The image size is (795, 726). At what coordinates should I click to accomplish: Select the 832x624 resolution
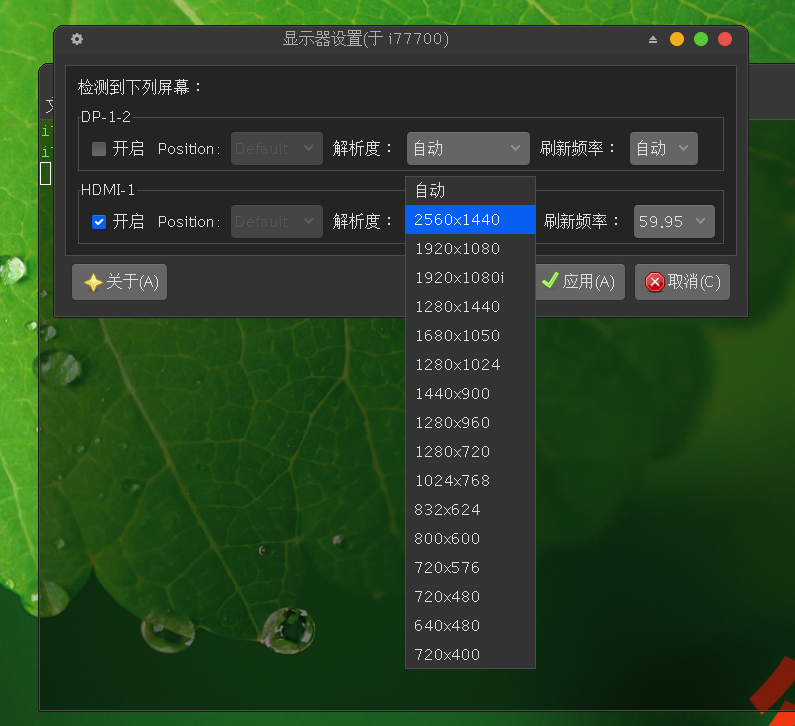tap(471, 510)
